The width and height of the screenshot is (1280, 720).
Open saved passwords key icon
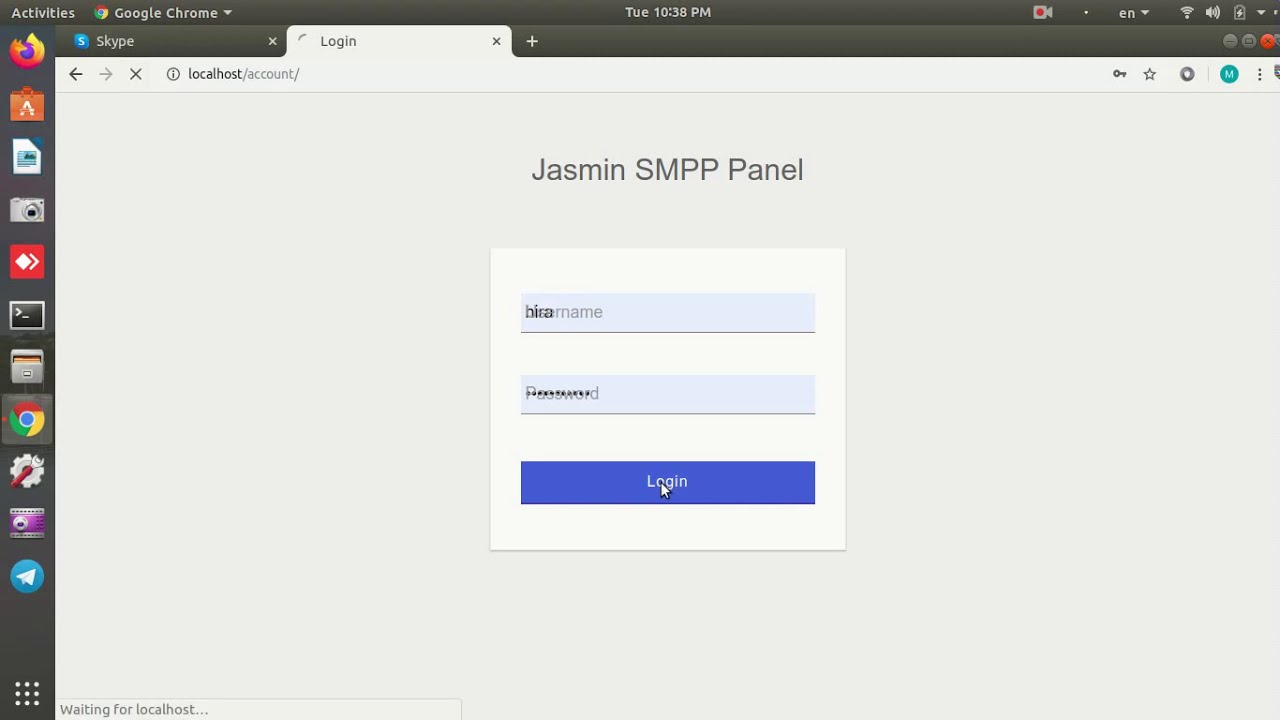click(x=1120, y=74)
